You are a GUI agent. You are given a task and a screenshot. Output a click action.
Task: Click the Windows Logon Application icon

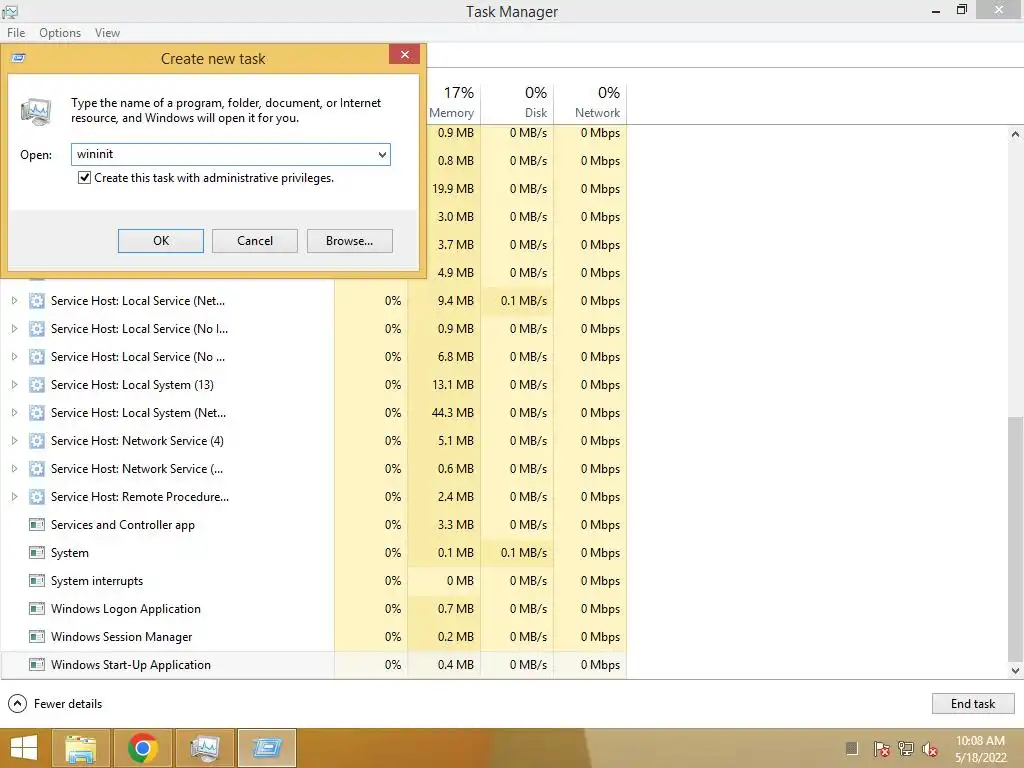pyautogui.click(x=37, y=609)
